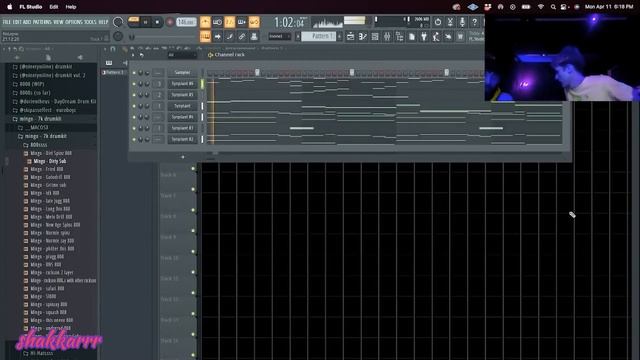Toggle pattern/song mode switch

(133, 22)
